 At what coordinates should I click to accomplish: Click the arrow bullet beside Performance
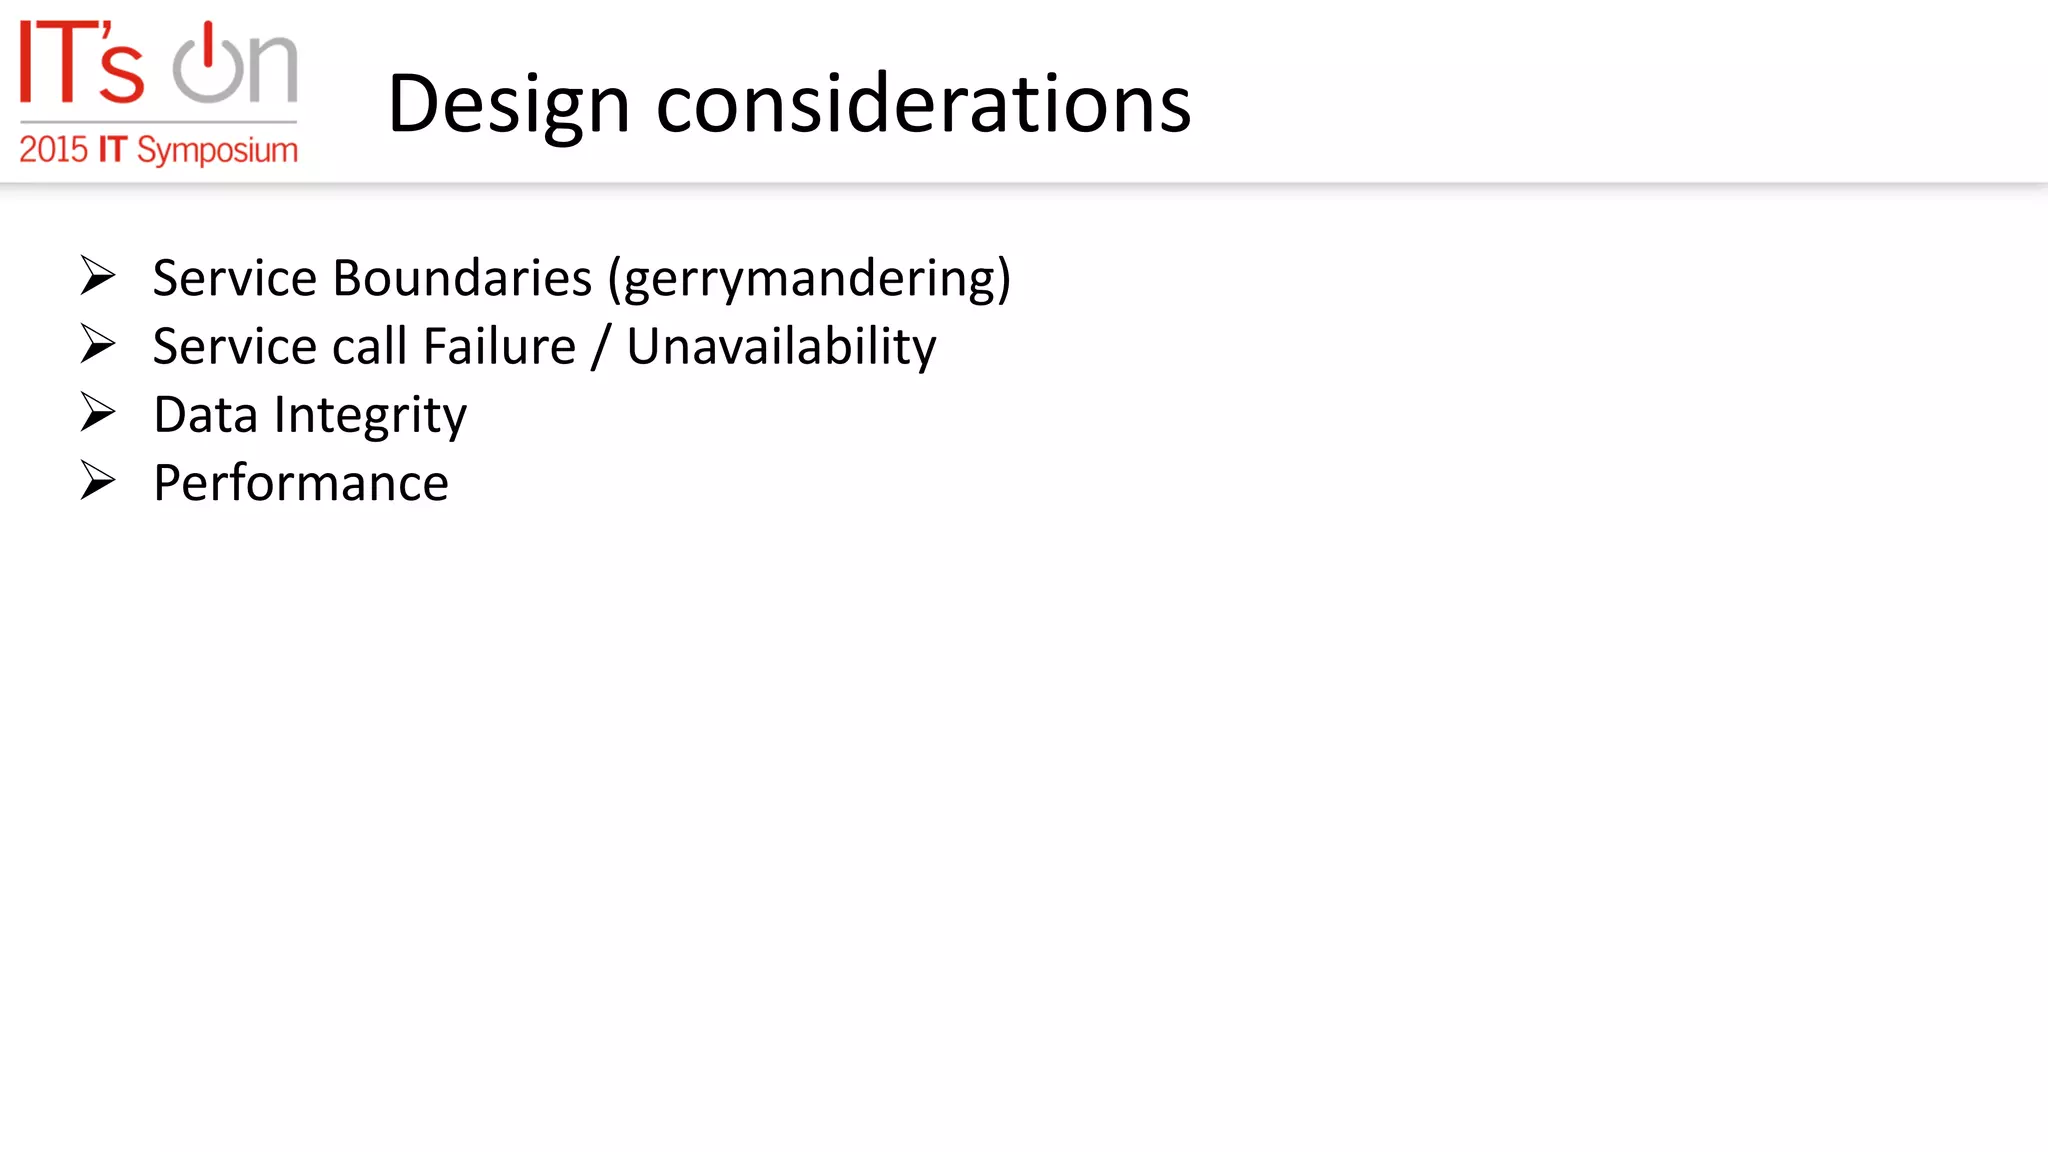(x=98, y=481)
